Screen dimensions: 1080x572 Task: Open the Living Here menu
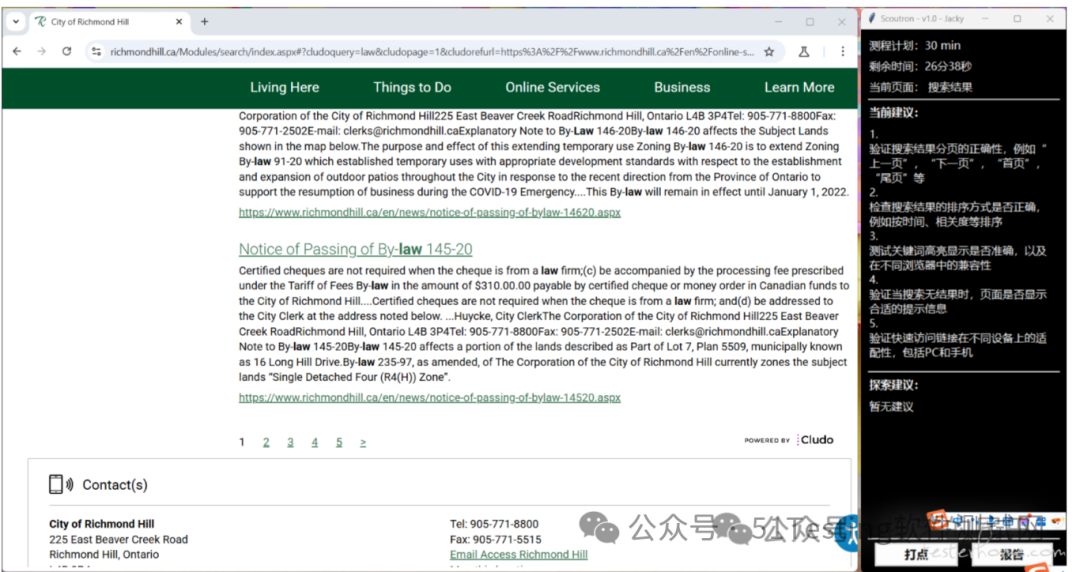coord(284,88)
